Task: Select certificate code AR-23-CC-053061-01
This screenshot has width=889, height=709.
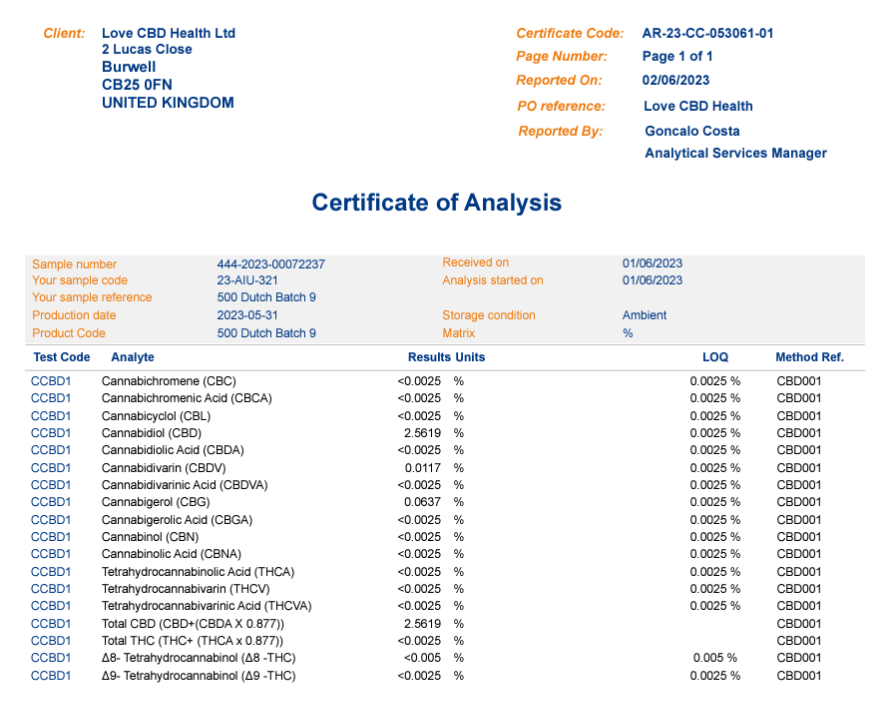Action: (707, 33)
